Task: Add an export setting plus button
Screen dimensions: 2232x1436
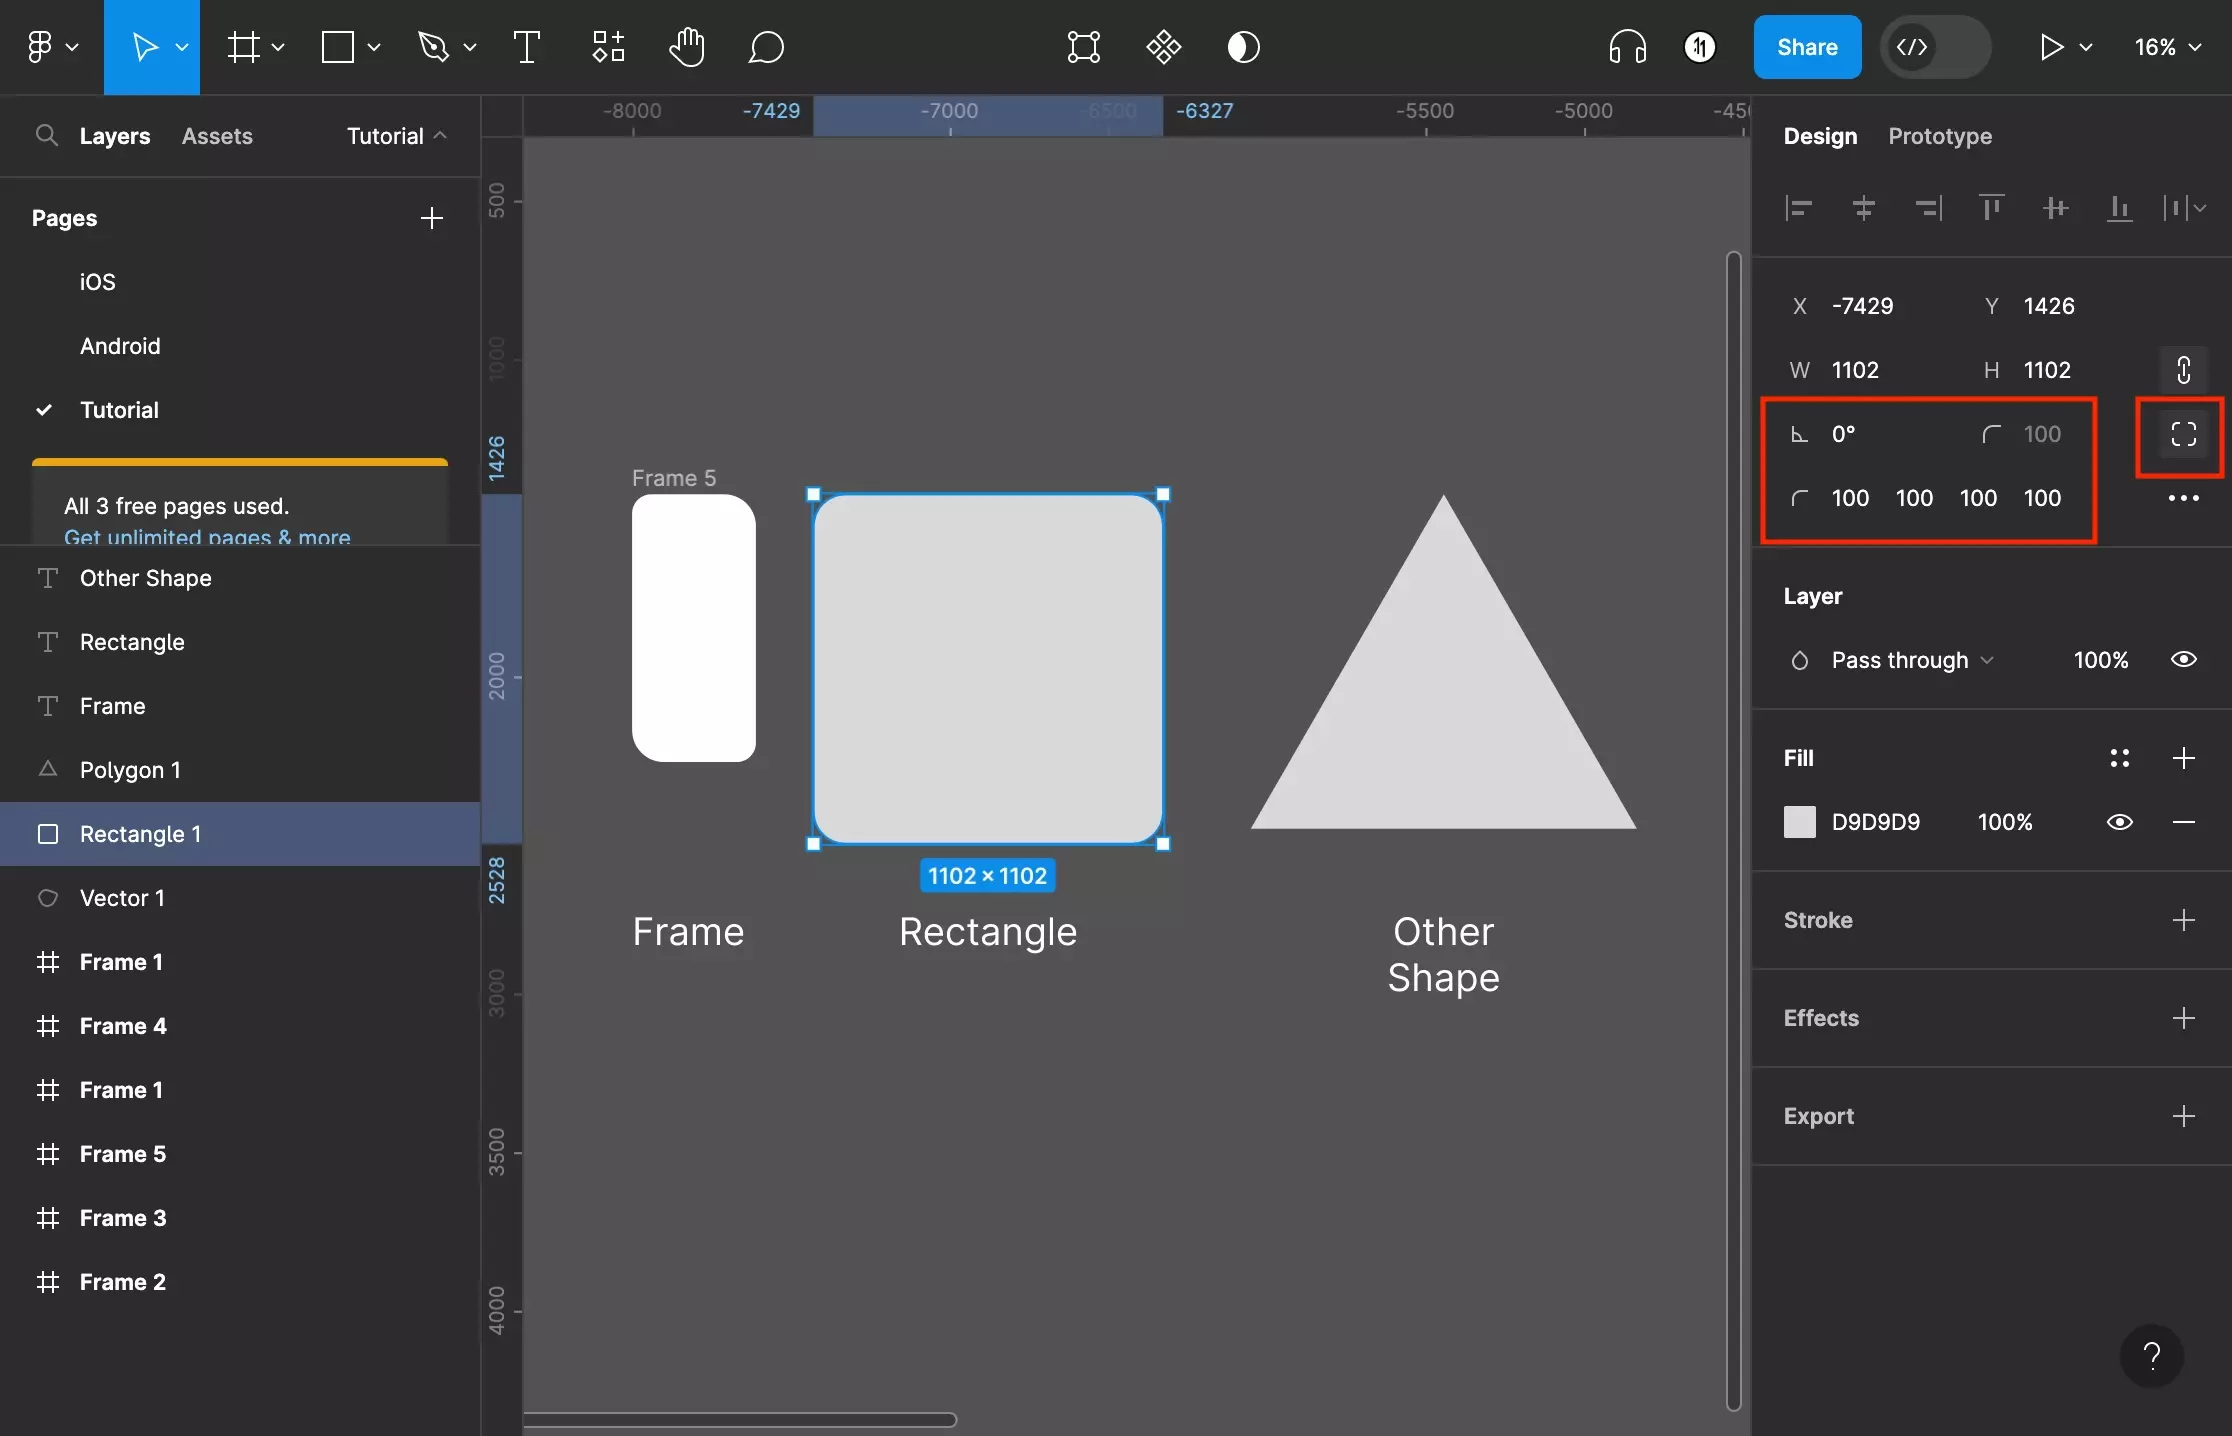Action: pos(2183,1116)
